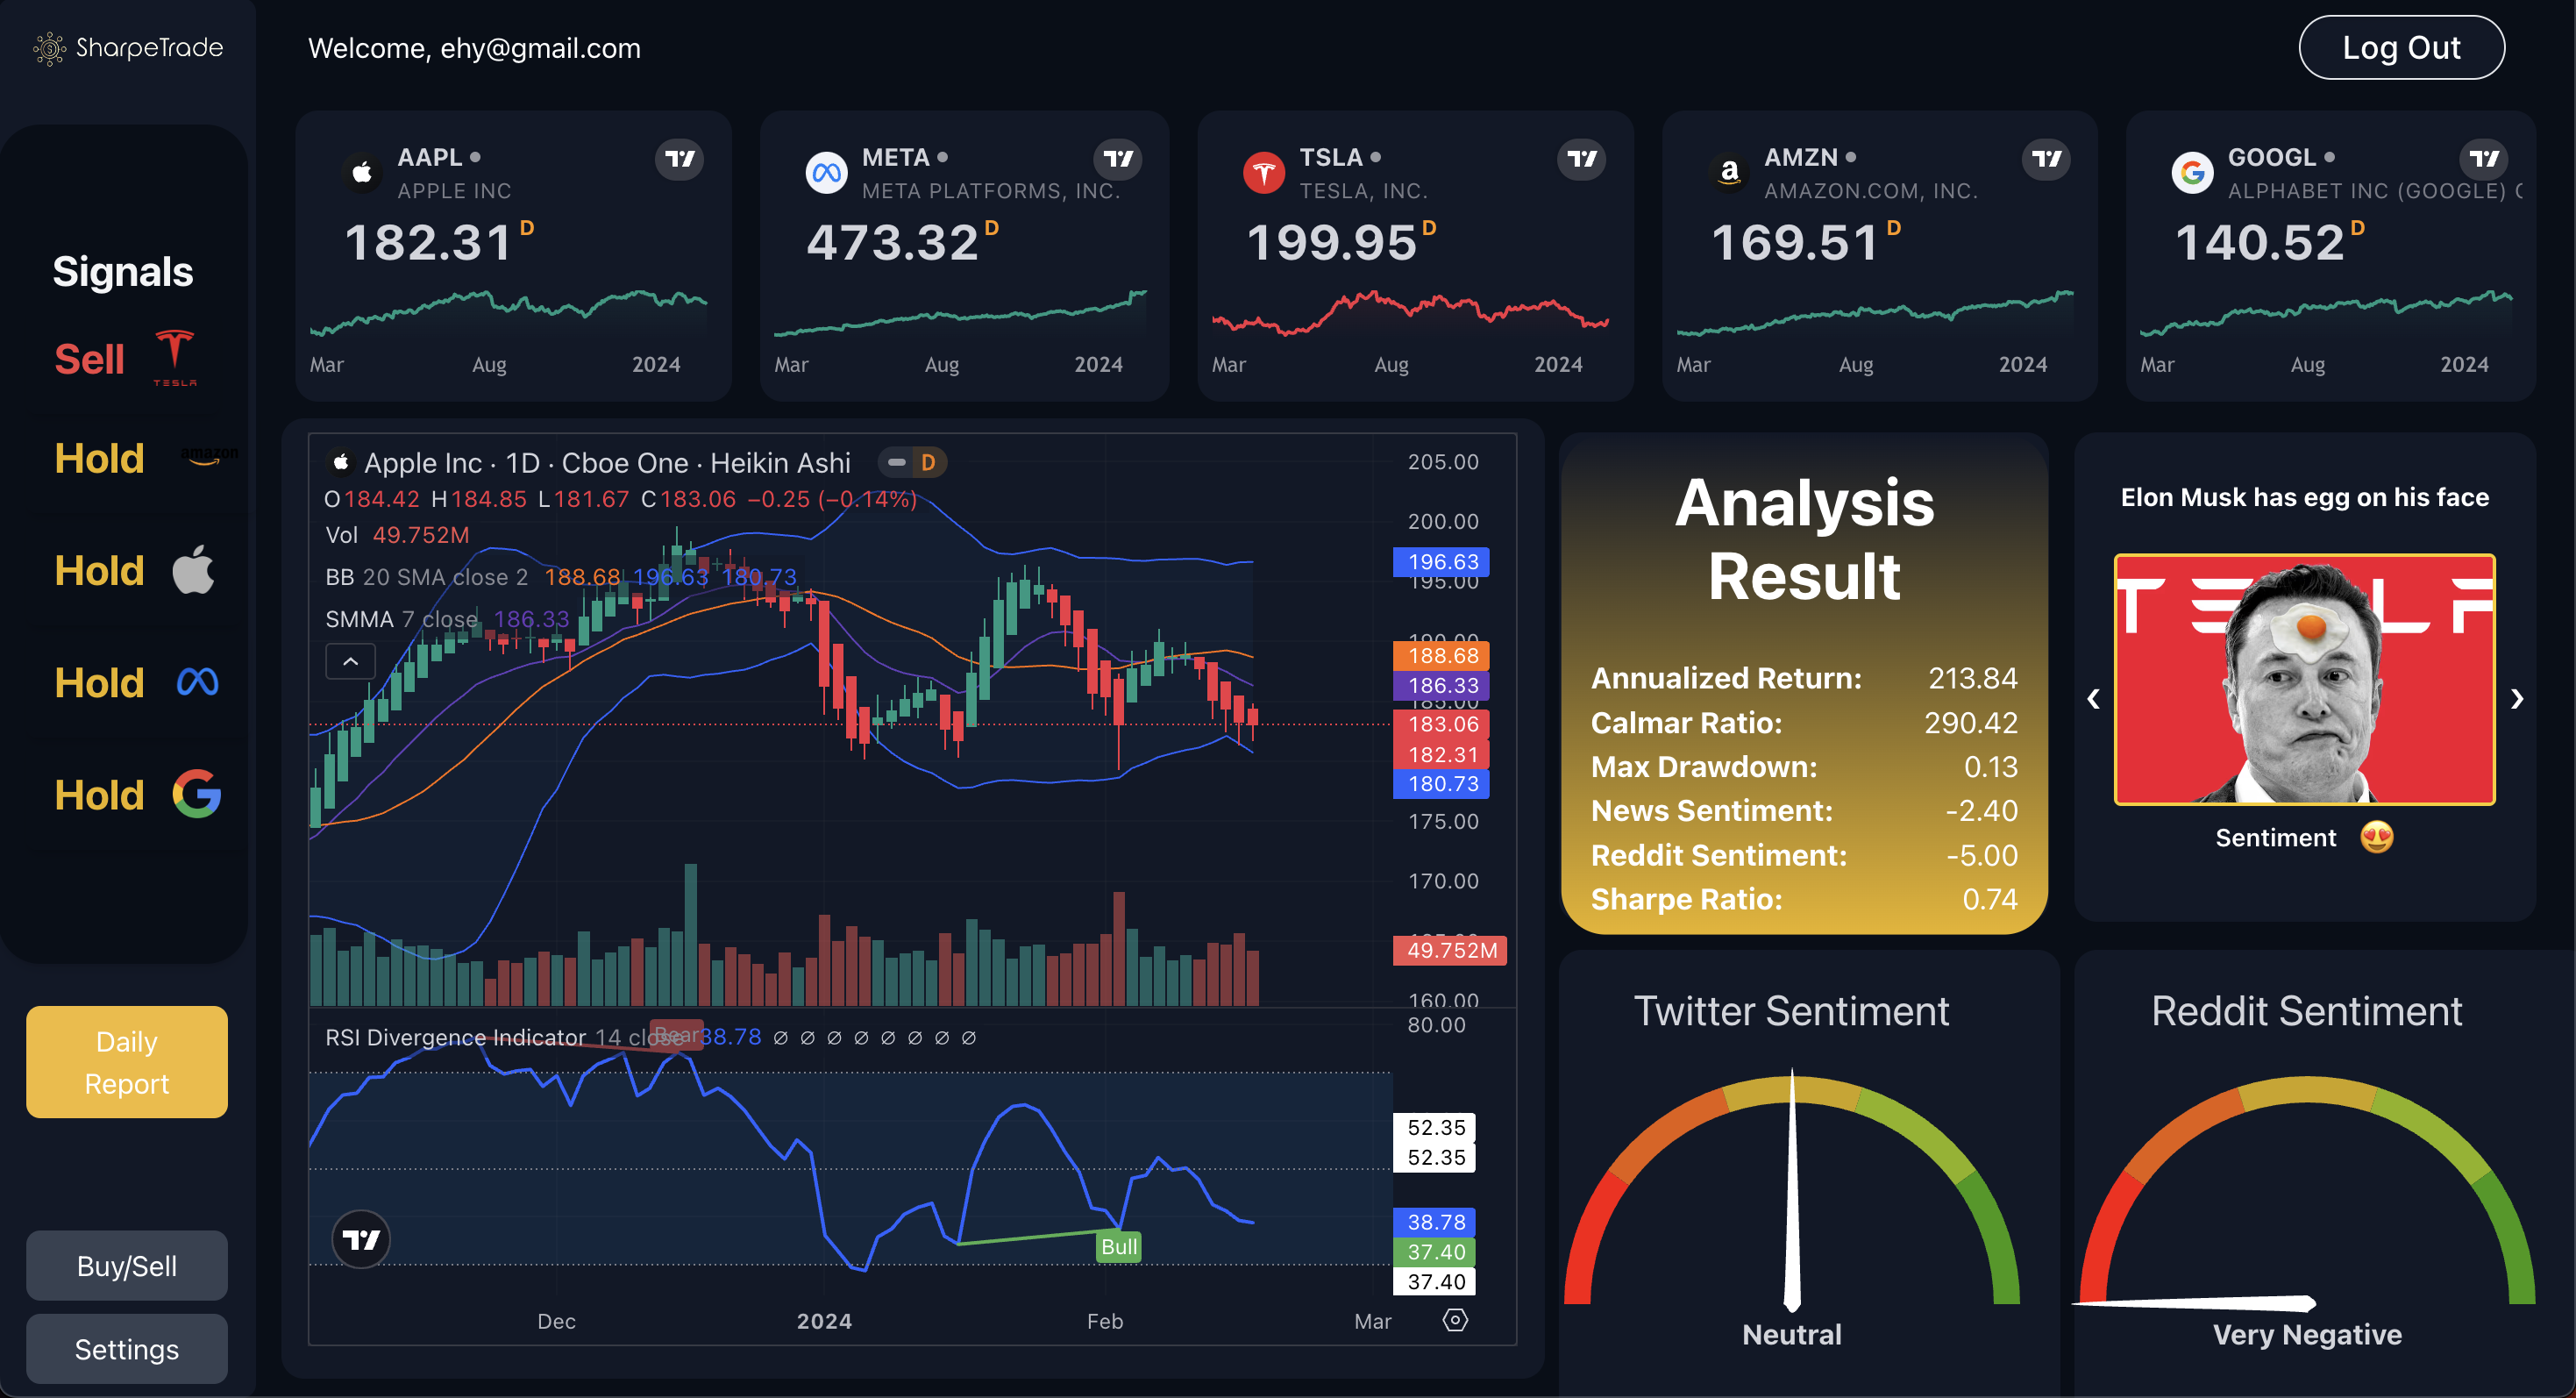Click the Bear divergence marker on RSI
2576x1398 pixels.
pos(676,1034)
